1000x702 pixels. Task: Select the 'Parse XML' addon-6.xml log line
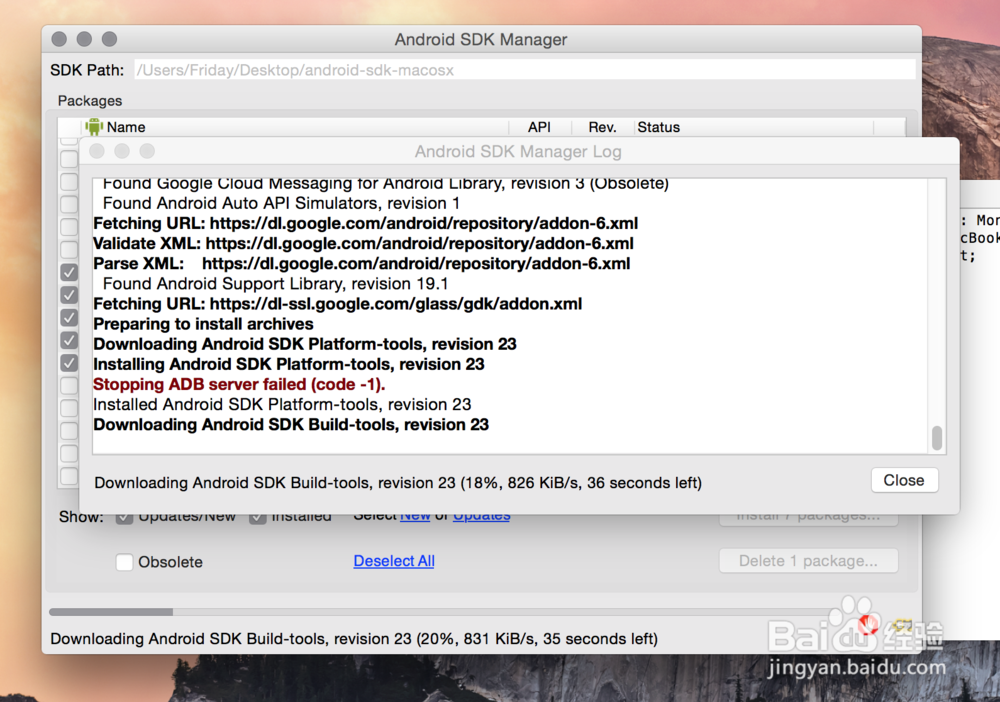[x=362, y=264]
